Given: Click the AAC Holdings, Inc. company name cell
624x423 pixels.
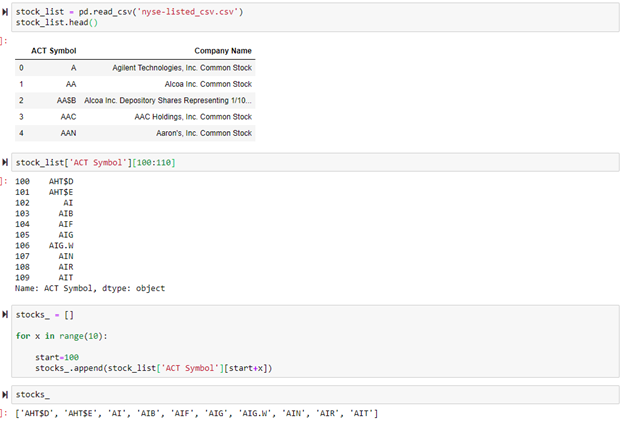Looking at the screenshot, I should [x=193, y=117].
